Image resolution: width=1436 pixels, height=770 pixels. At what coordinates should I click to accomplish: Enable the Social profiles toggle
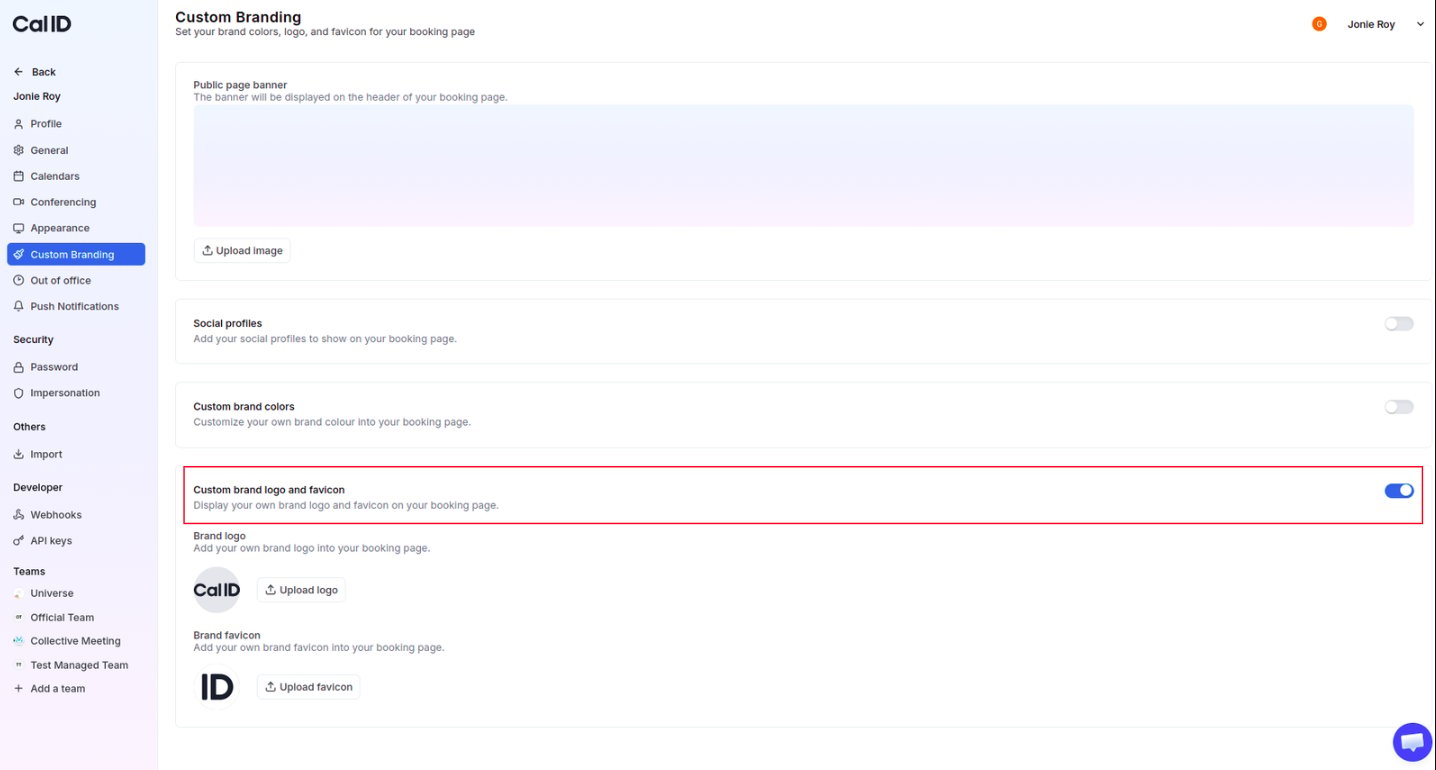pos(1399,324)
